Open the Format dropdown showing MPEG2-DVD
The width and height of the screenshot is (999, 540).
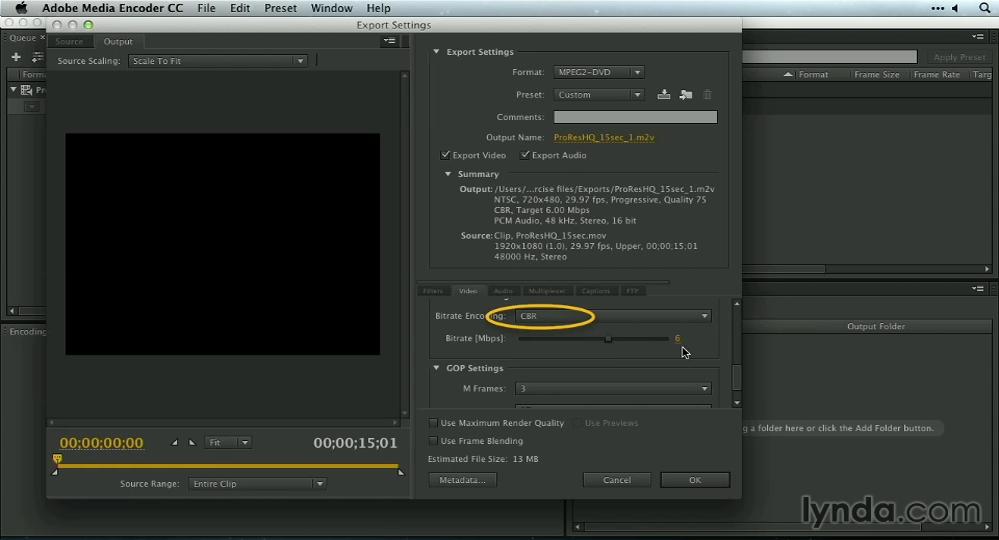pyautogui.click(x=598, y=72)
